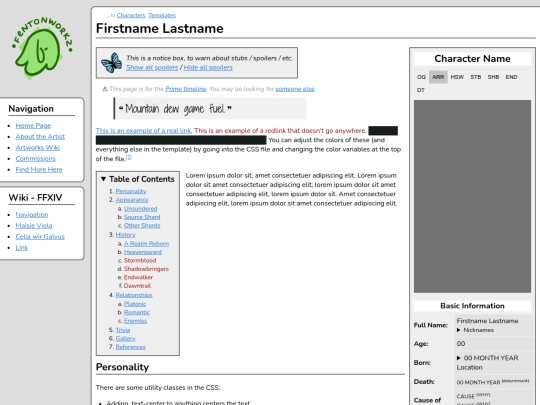The image size is (540, 405).
Task: Click the Dawntrail redlink
Action: 137,286
